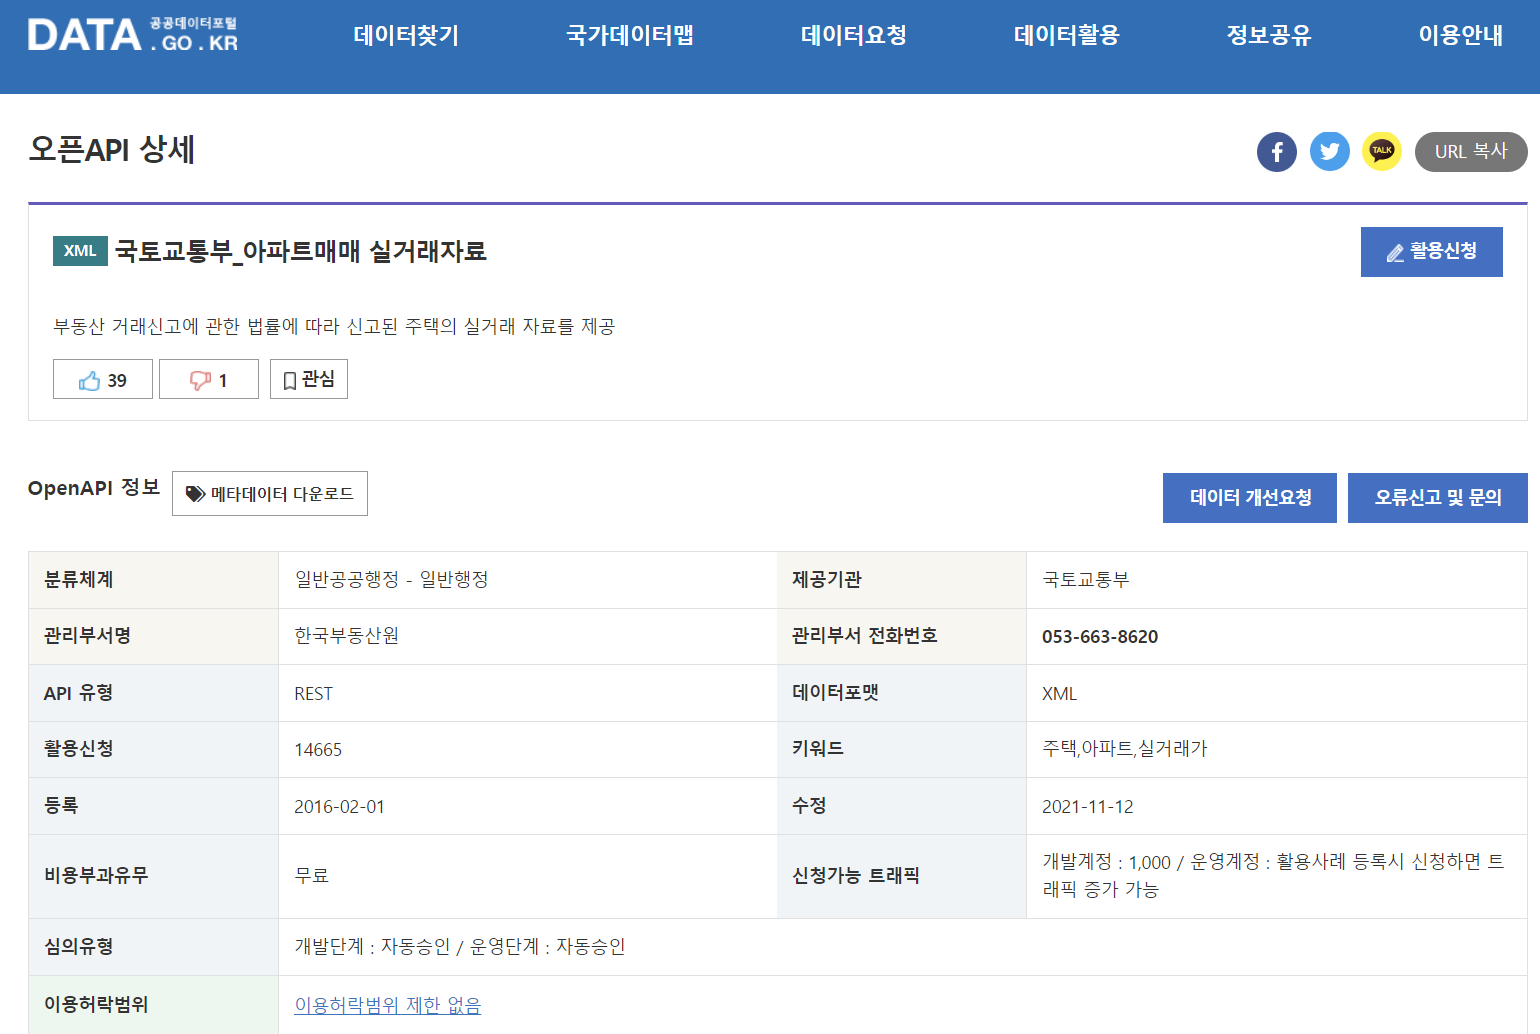This screenshot has width=1540, height=1034.
Task: Click the 데이터 개선요청 button
Action: tap(1249, 497)
